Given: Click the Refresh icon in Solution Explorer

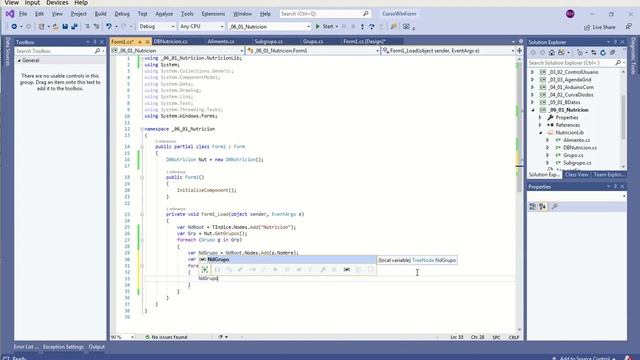Looking at the screenshot, I should (603, 53).
